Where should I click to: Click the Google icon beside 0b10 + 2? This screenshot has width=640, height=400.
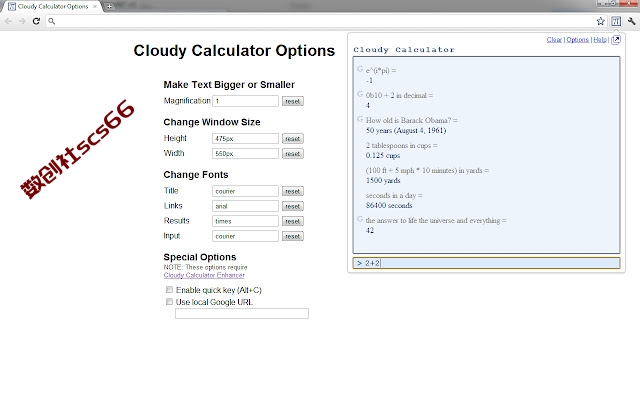pyautogui.click(x=360, y=94)
